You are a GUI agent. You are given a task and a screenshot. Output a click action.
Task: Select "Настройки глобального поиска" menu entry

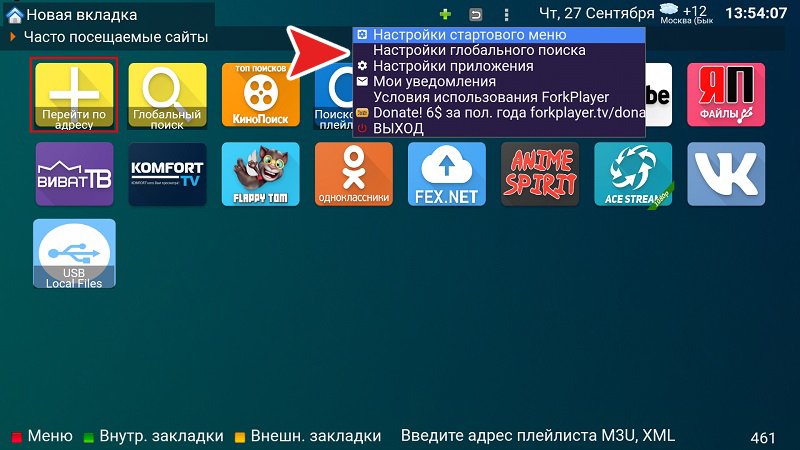point(498,51)
